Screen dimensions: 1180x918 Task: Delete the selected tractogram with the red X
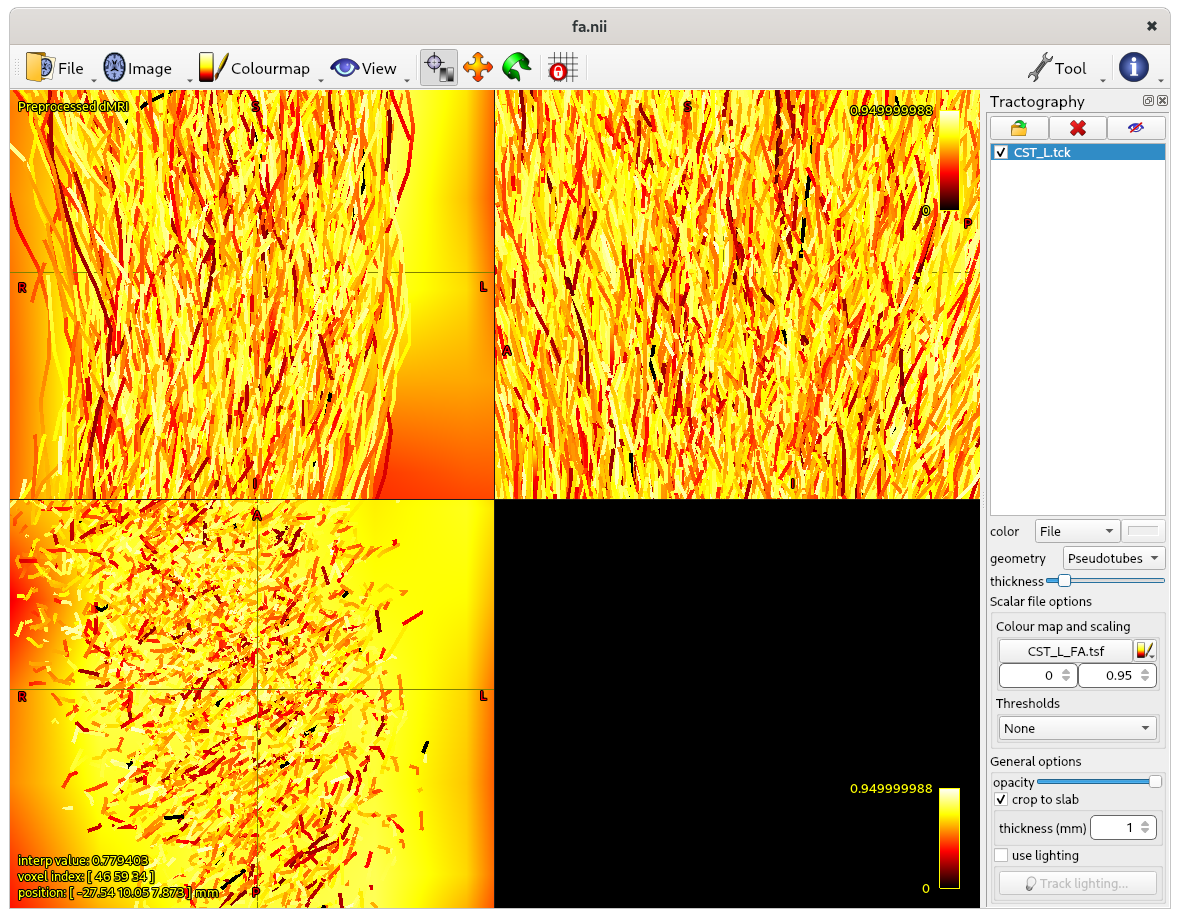point(1077,127)
